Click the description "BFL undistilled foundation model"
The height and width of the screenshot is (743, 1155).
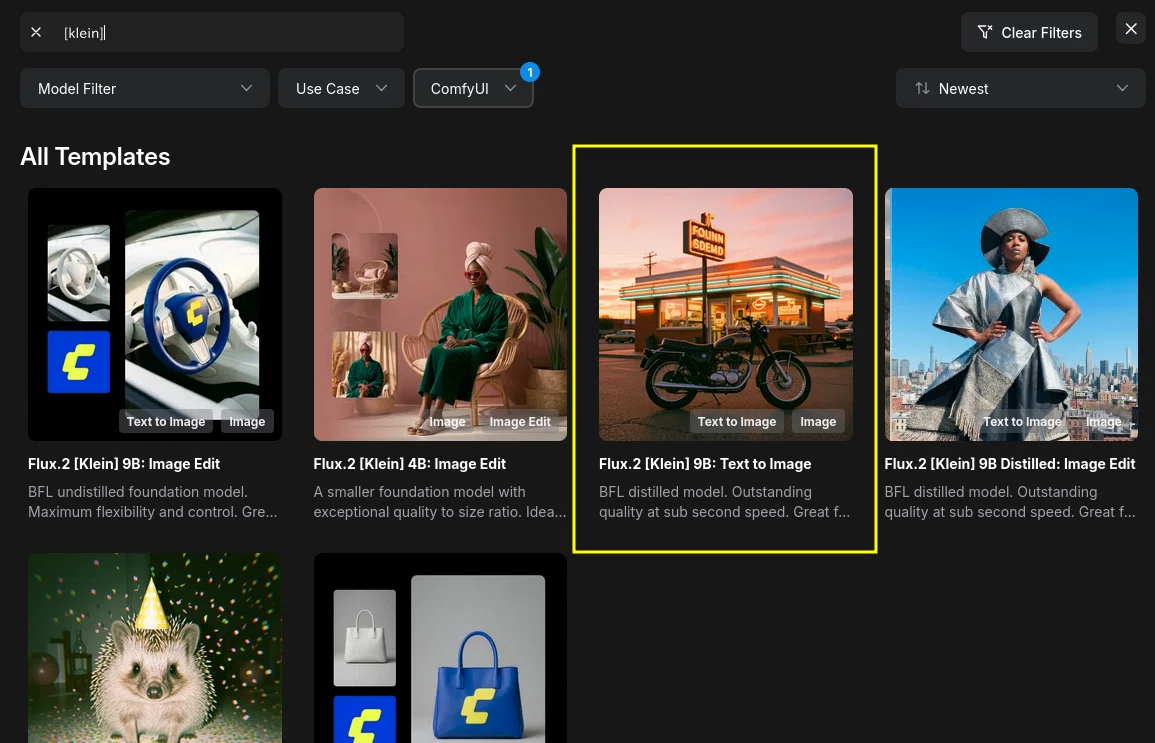138,492
